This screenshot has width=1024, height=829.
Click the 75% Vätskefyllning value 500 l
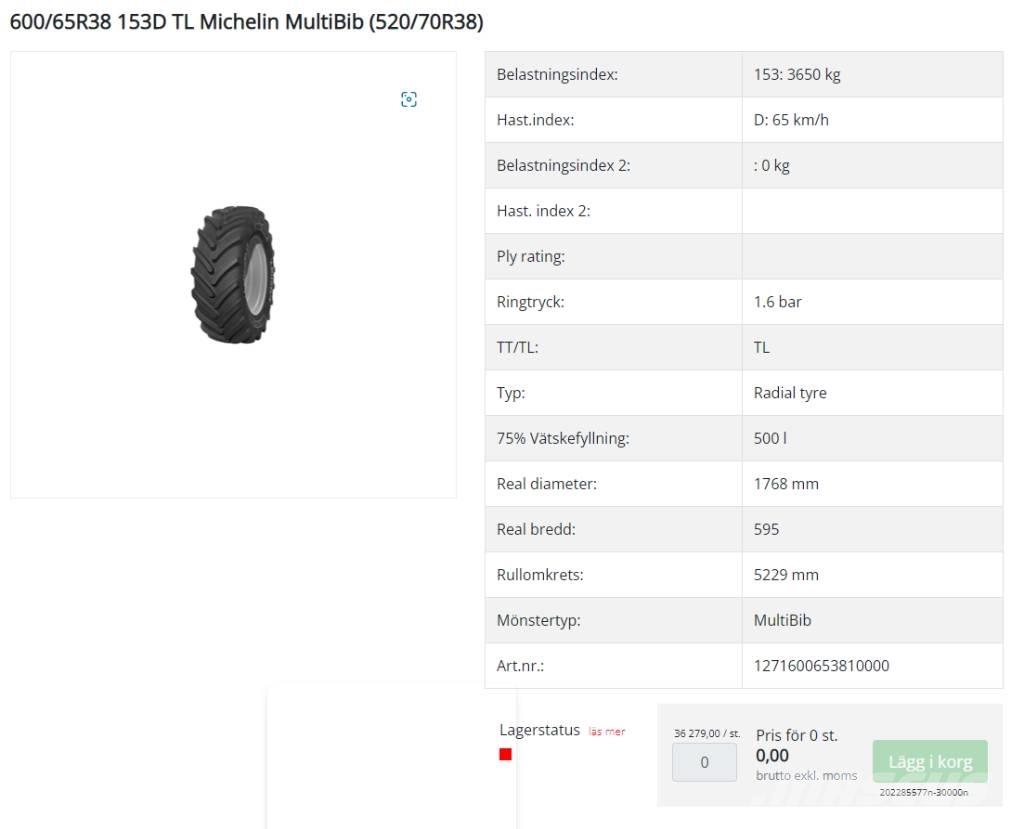(x=770, y=438)
